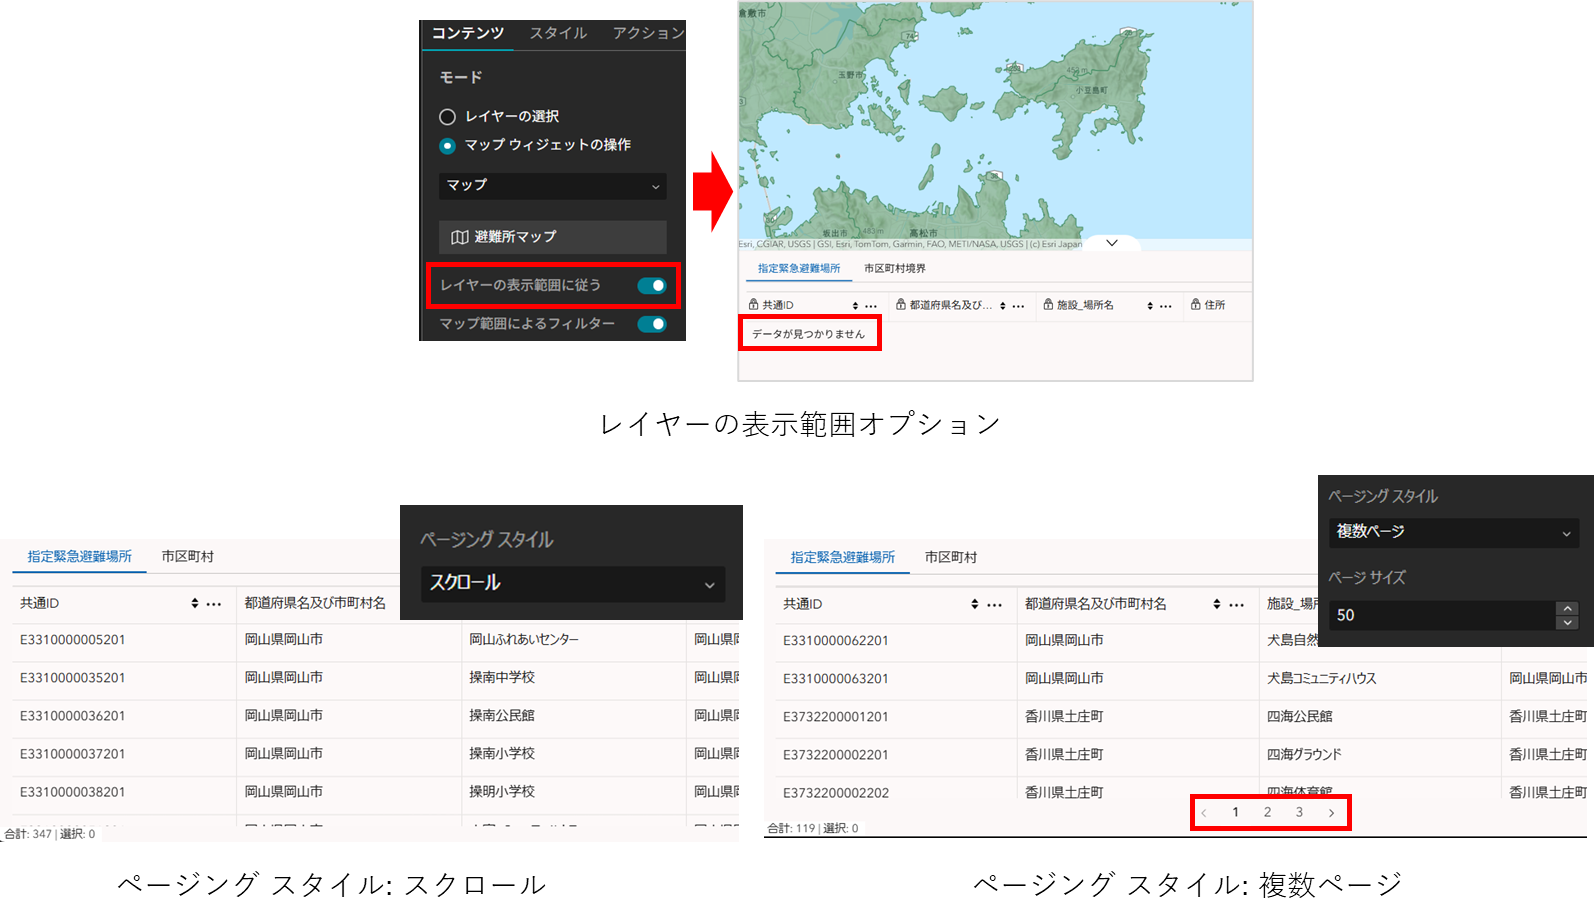Go to page 2 in pagination

1267,813
